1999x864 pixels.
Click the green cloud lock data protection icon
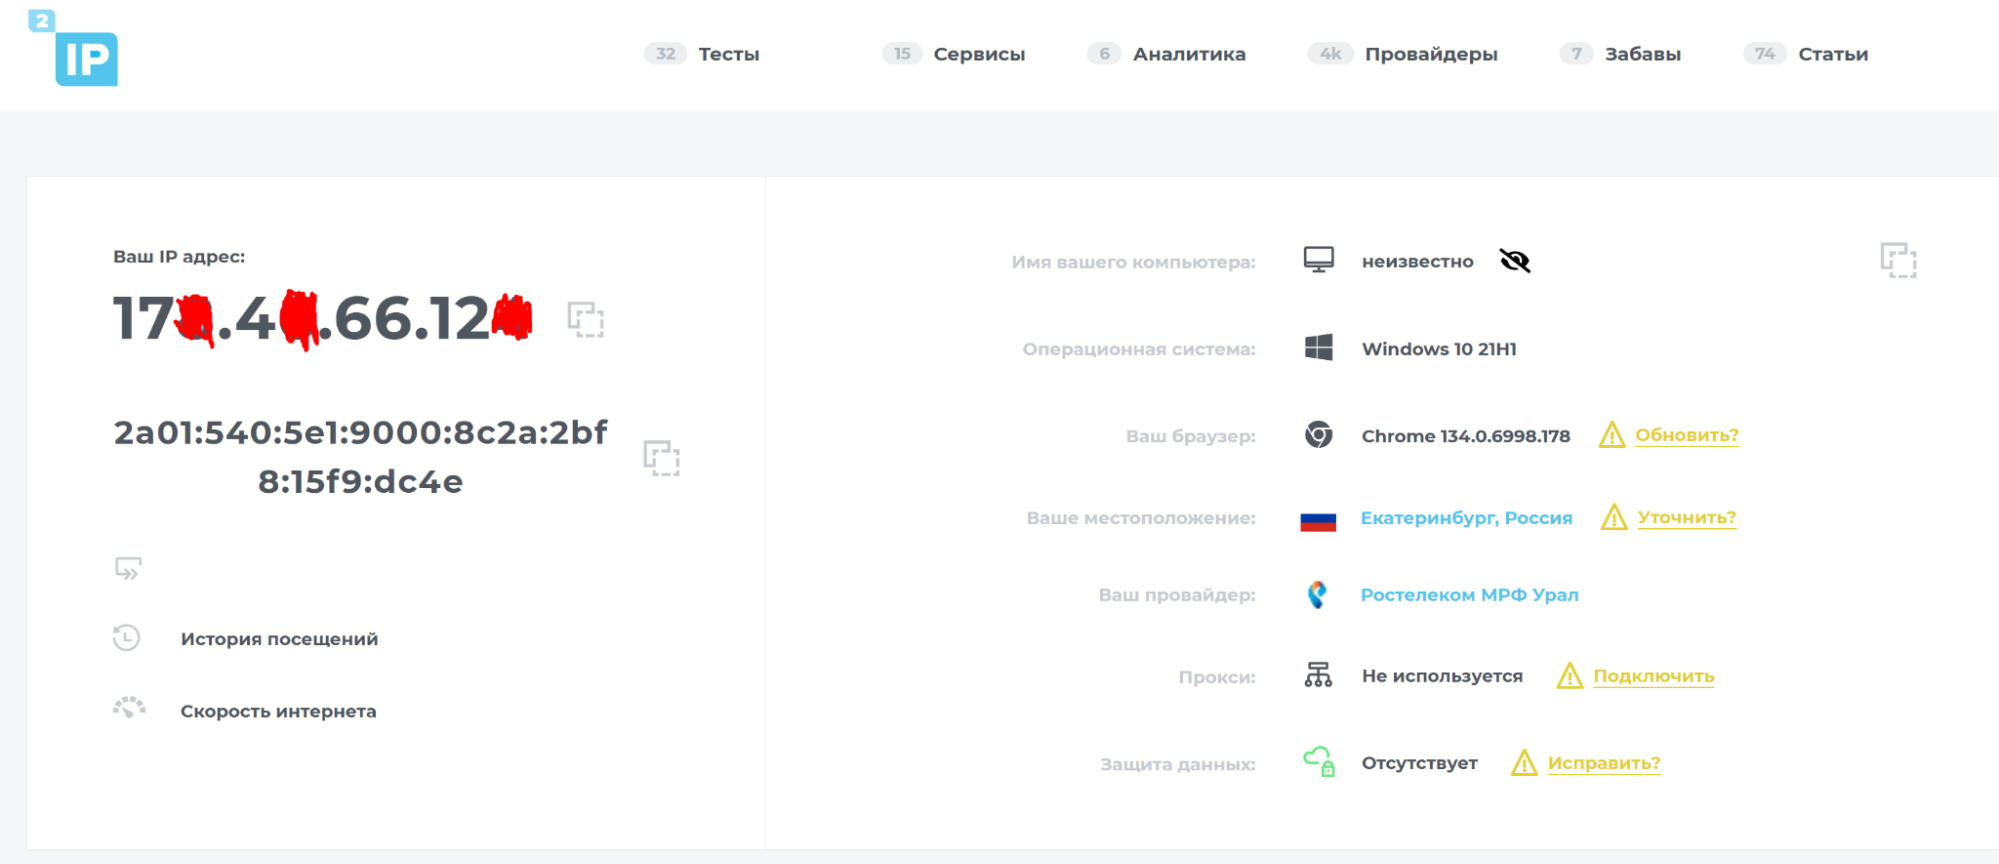tap(1319, 762)
